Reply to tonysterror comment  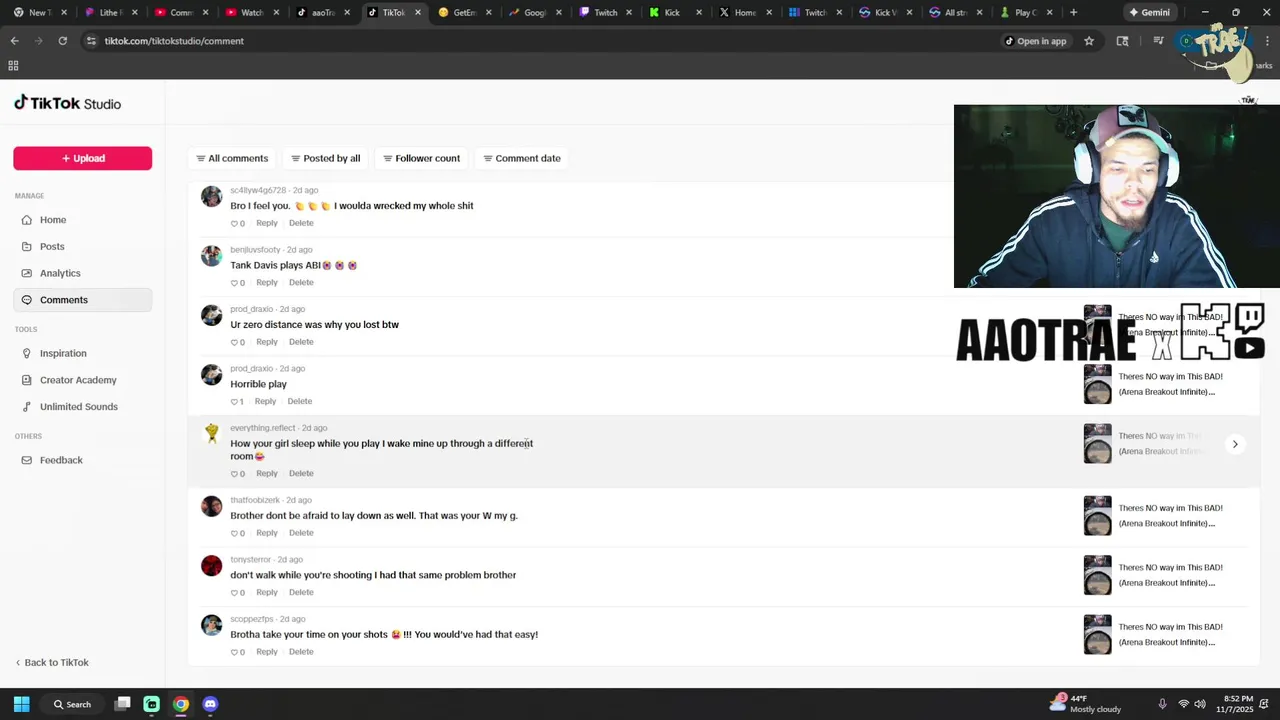point(266,592)
